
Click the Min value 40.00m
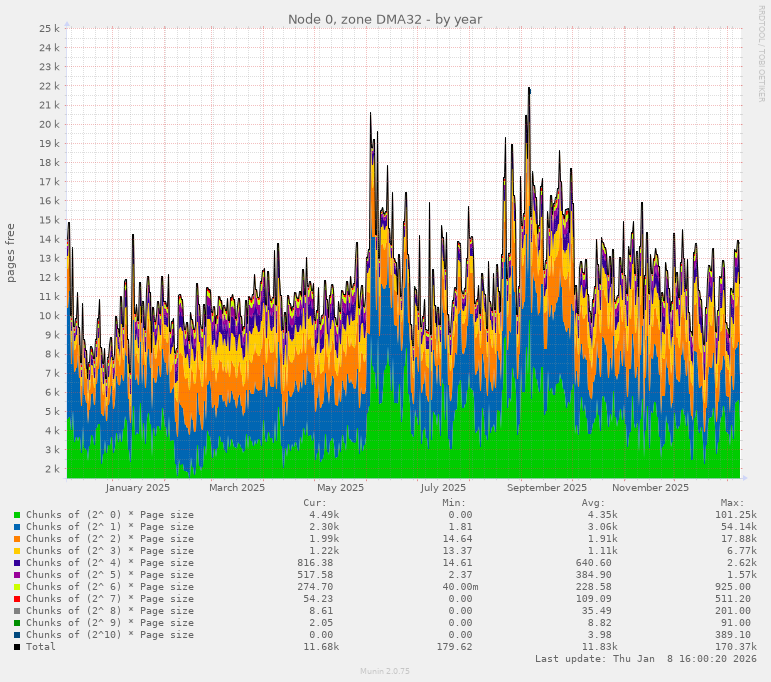tap(460, 587)
